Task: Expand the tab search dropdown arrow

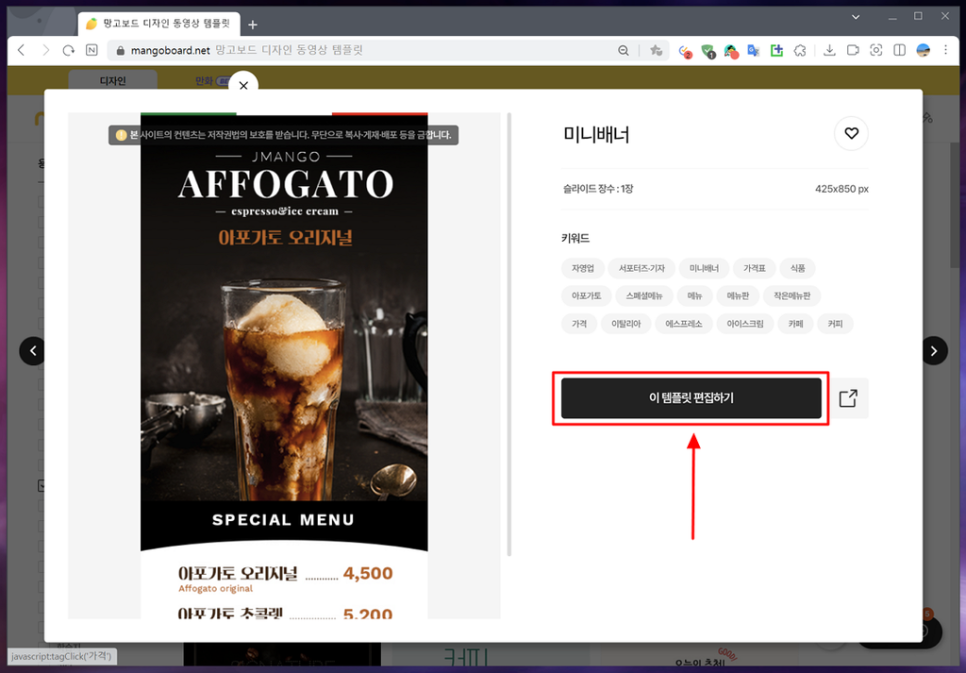Action: pos(856,17)
